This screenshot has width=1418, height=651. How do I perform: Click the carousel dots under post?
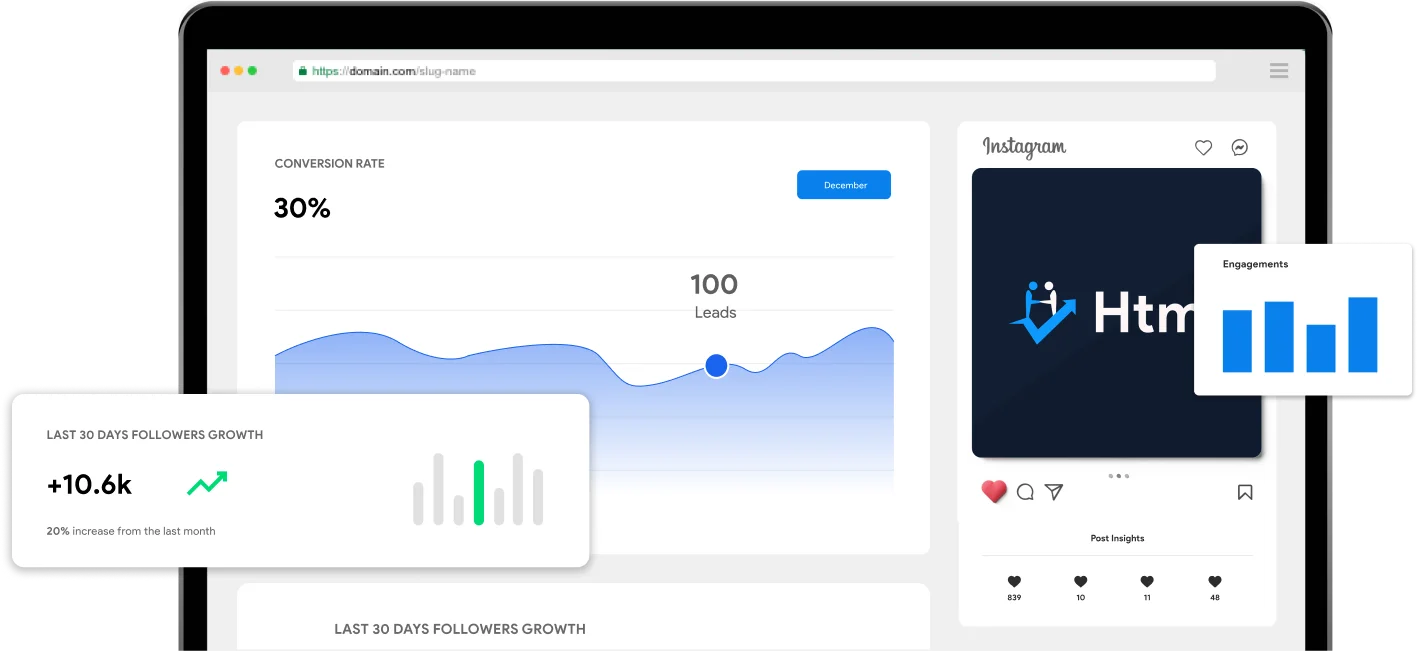pyautogui.click(x=1118, y=476)
